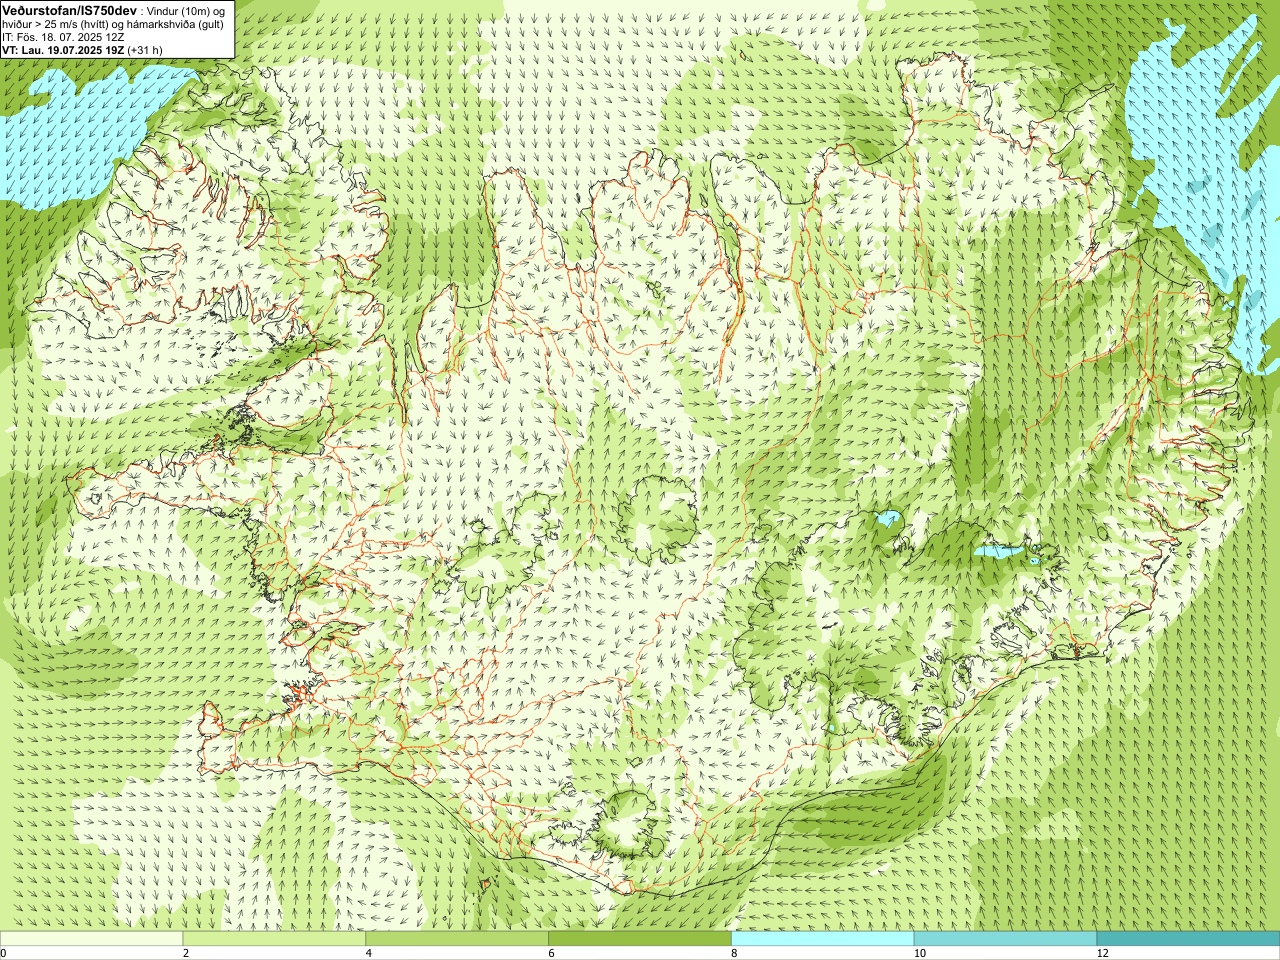Click the legend value label "2"
Viewport: 1280px width, 960px height.
click(186, 953)
